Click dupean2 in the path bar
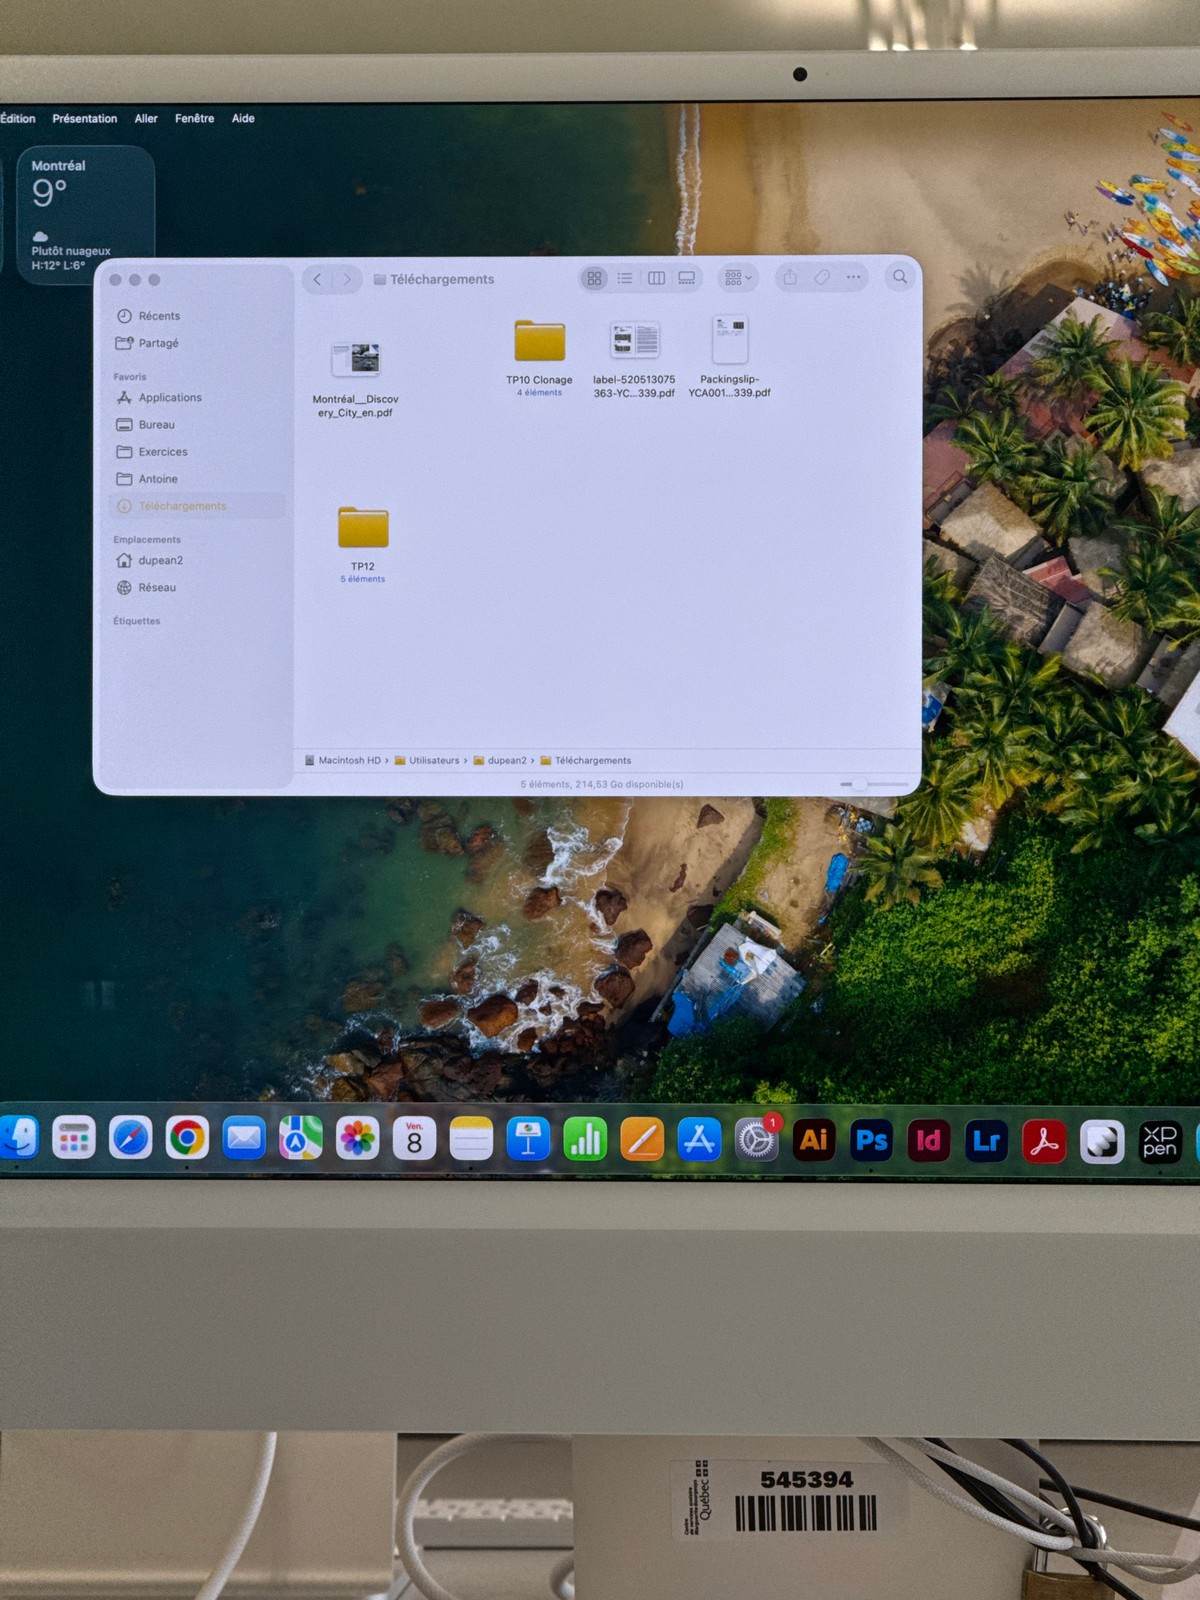This screenshot has width=1200, height=1600. pyautogui.click(x=500, y=760)
